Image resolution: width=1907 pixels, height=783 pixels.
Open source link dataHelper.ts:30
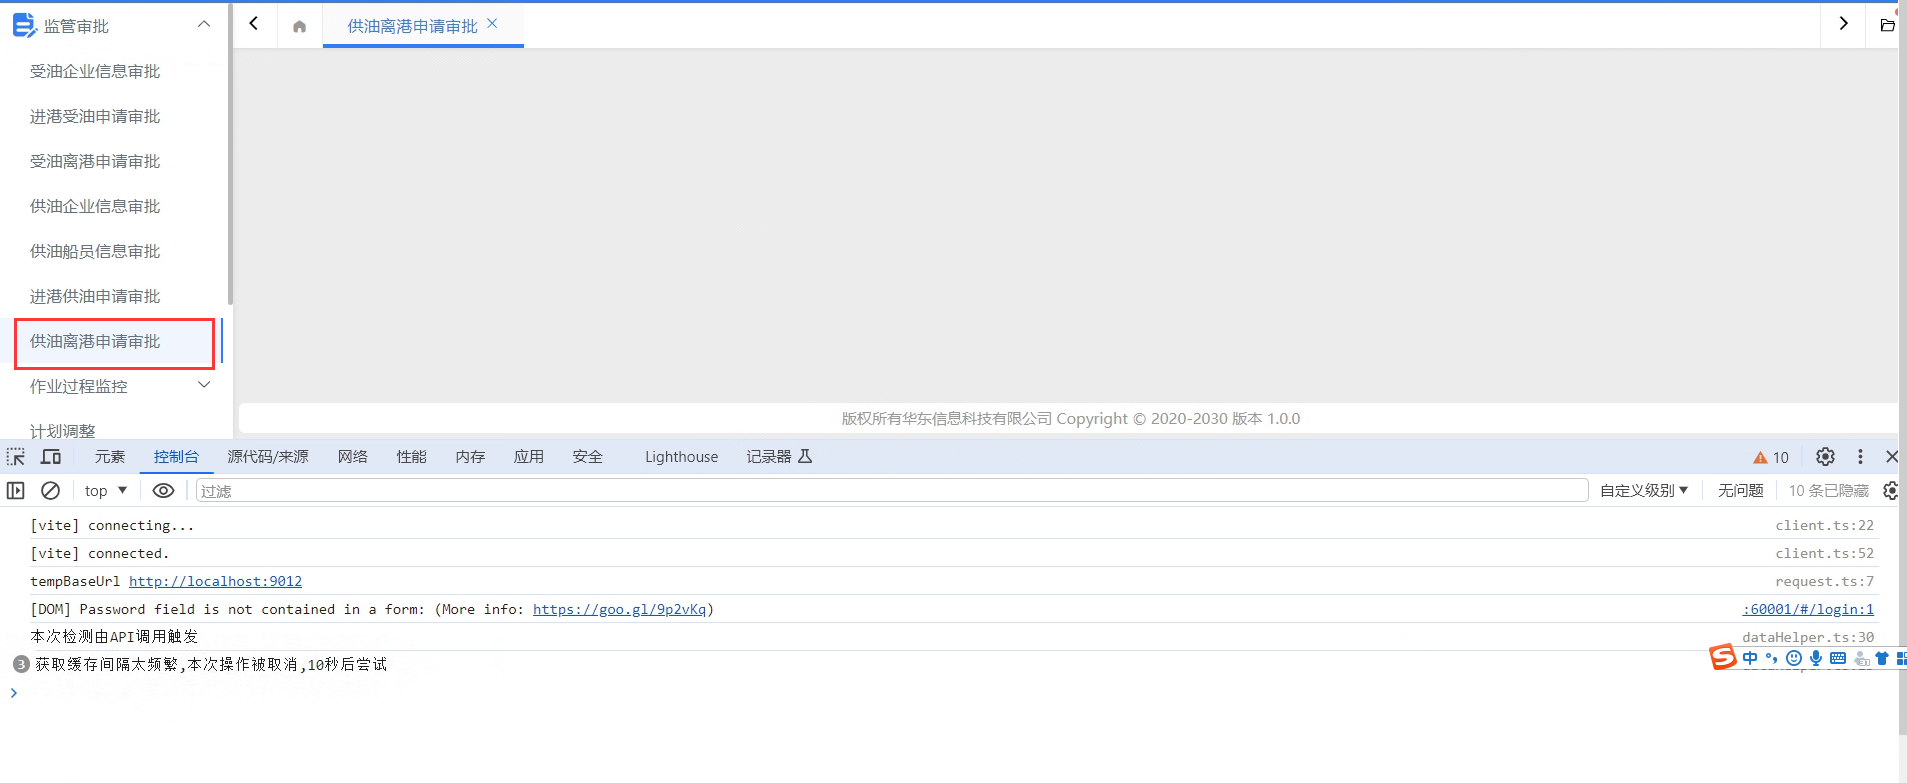(x=1808, y=637)
